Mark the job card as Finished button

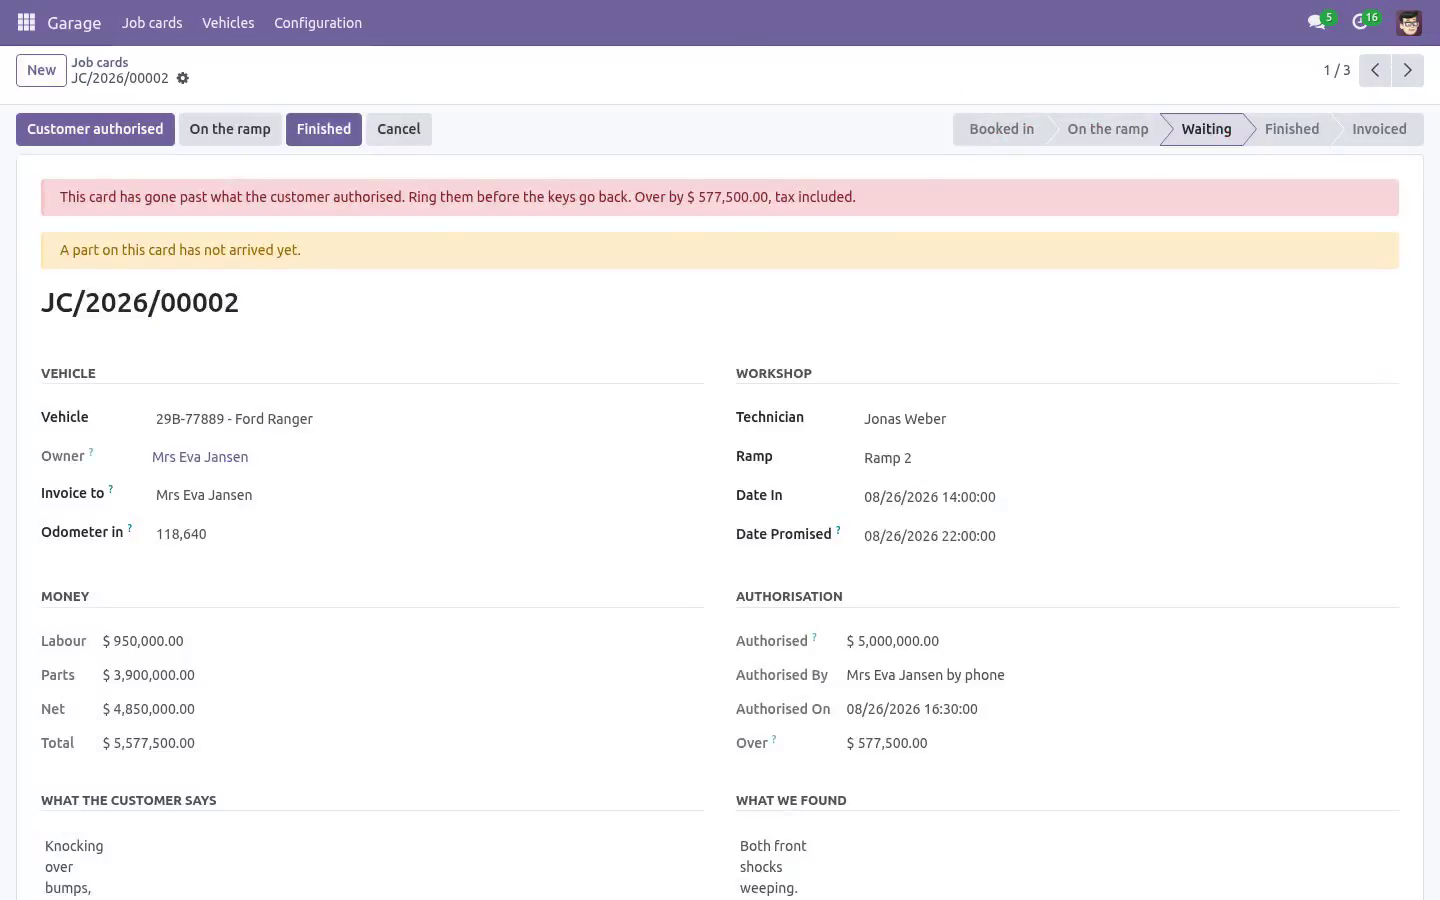coord(324,129)
